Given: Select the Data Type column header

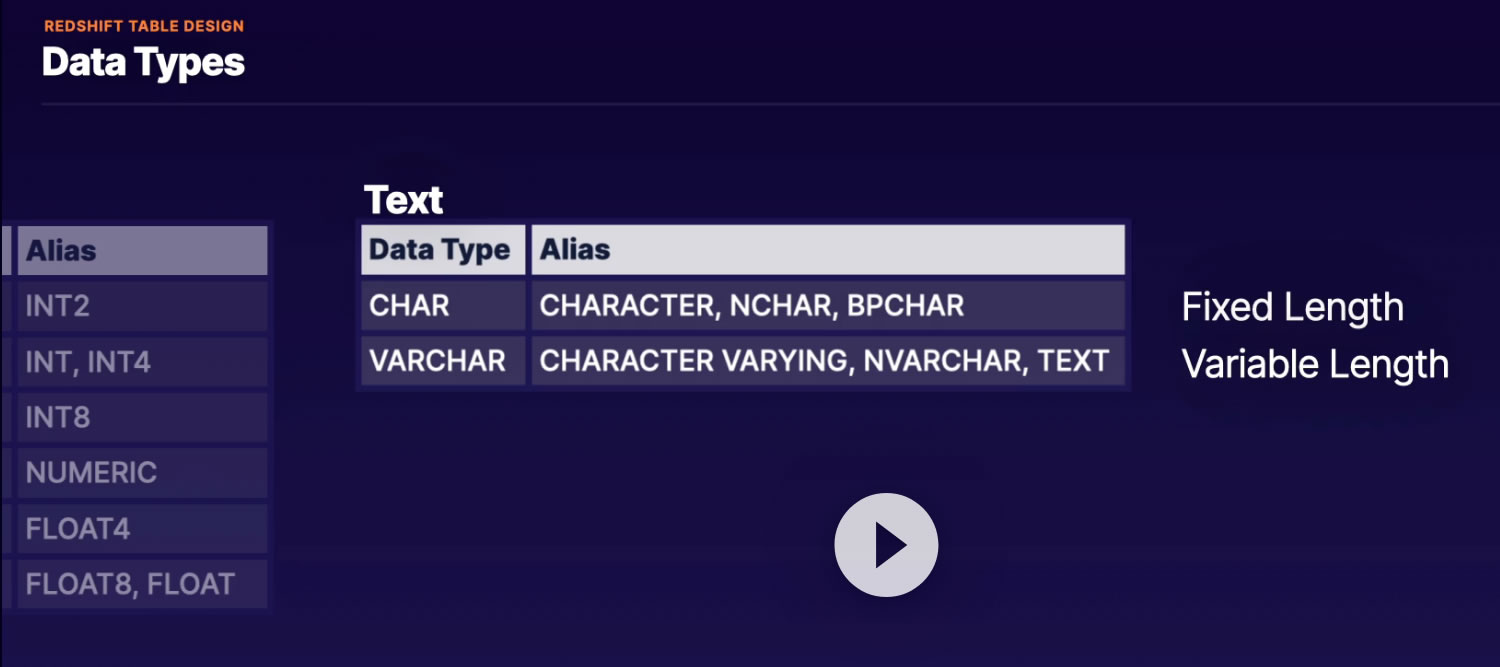Looking at the screenshot, I should click(441, 250).
